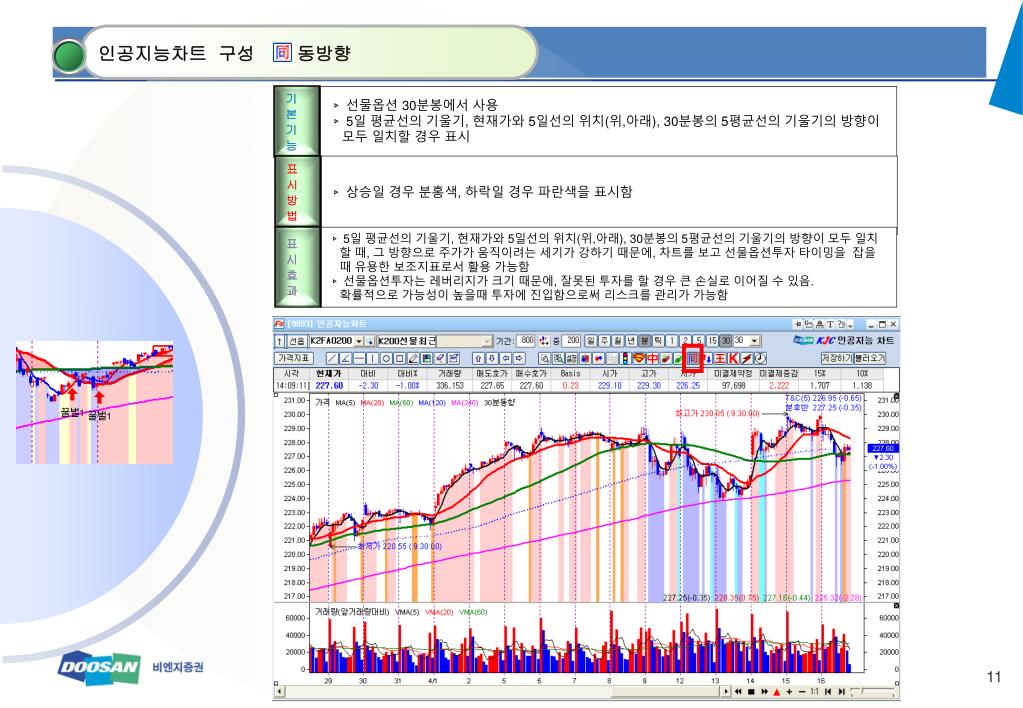Toggle the 15 minute interval button
1023x708 pixels.
coord(712,341)
